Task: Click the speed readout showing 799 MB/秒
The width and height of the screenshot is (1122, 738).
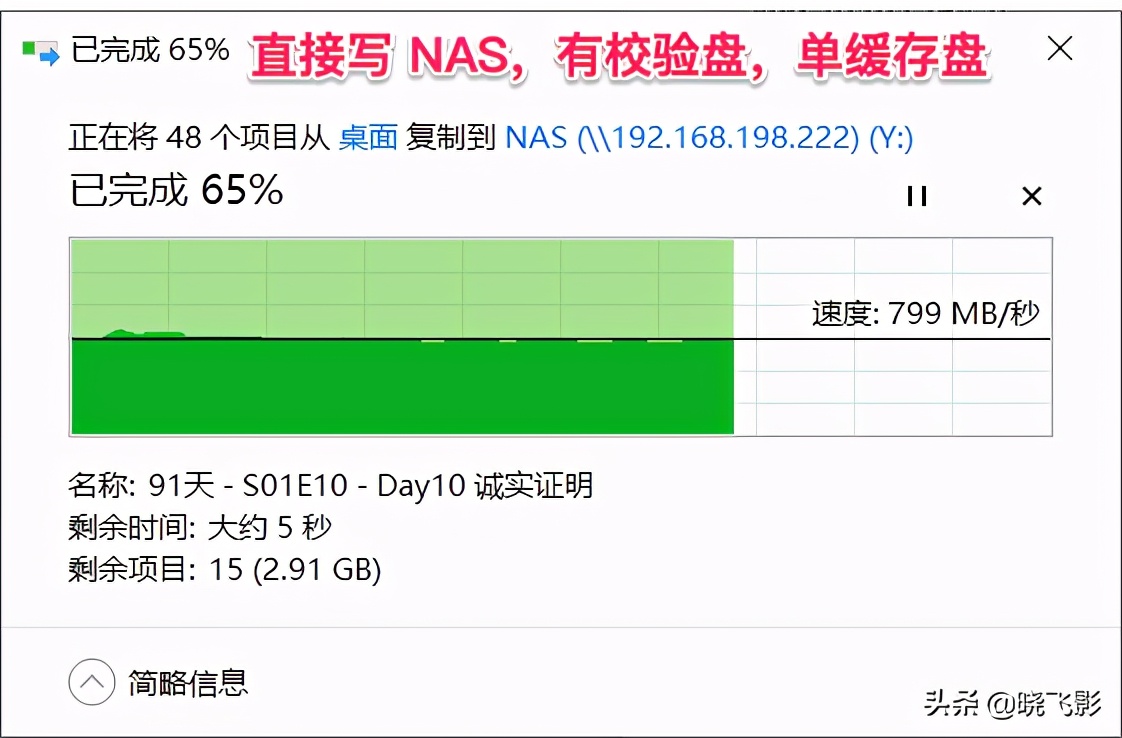Action: click(x=925, y=313)
